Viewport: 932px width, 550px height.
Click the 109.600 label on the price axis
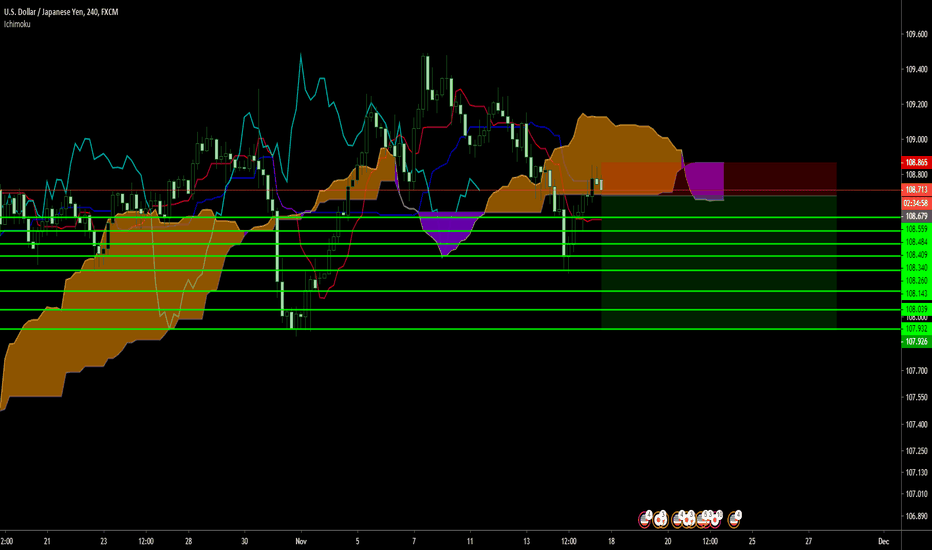coord(915,34)
